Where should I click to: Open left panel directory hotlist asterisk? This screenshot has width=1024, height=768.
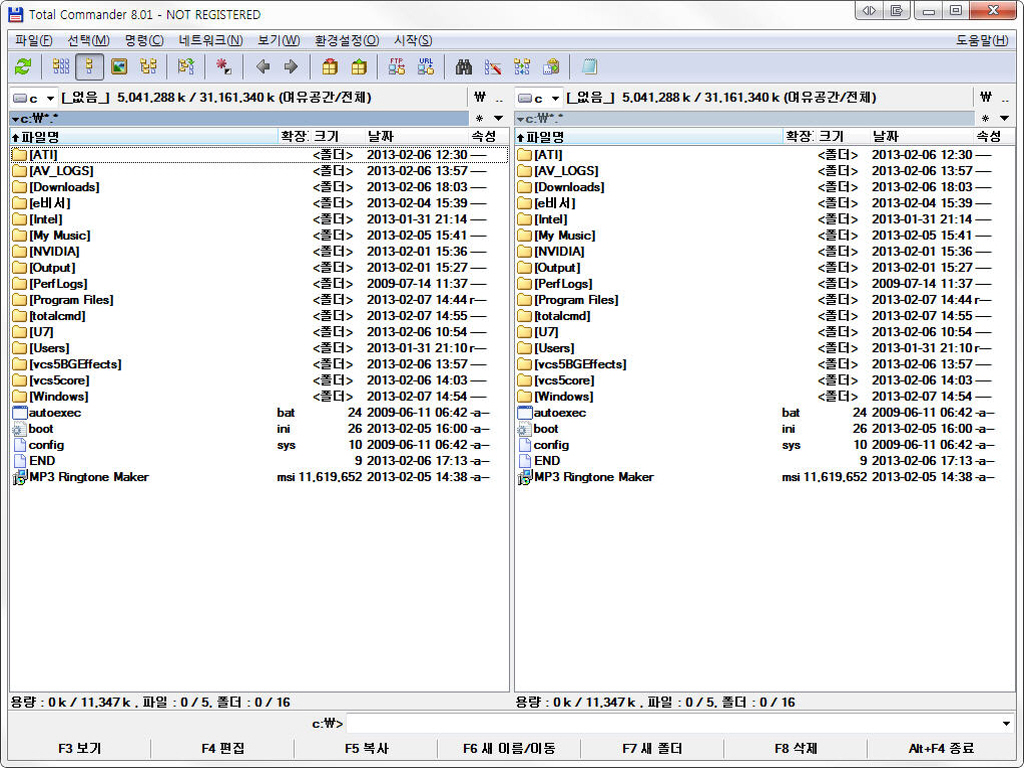coord(479,118)
